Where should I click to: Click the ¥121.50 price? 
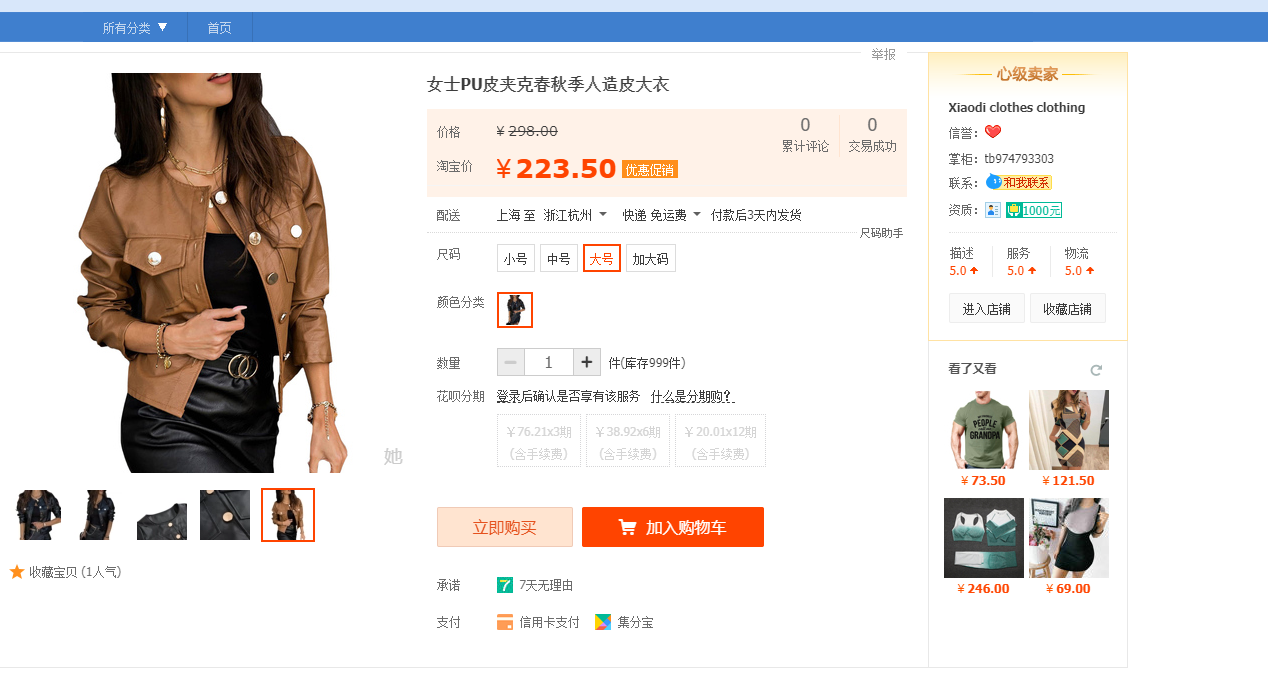coord(1068,481)
